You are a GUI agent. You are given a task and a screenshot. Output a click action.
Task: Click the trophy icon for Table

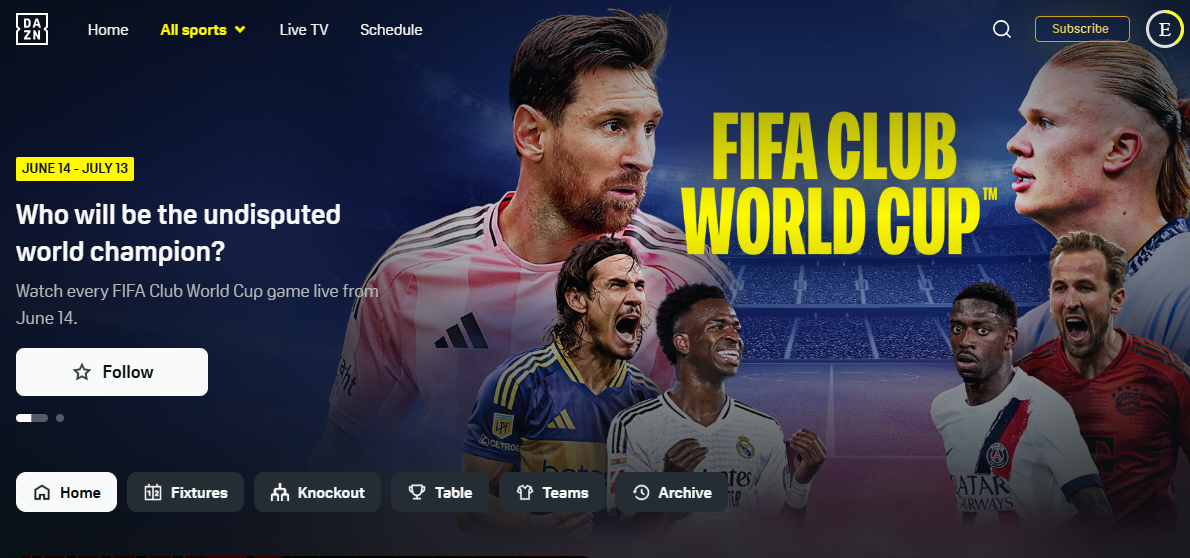[417, 493]
